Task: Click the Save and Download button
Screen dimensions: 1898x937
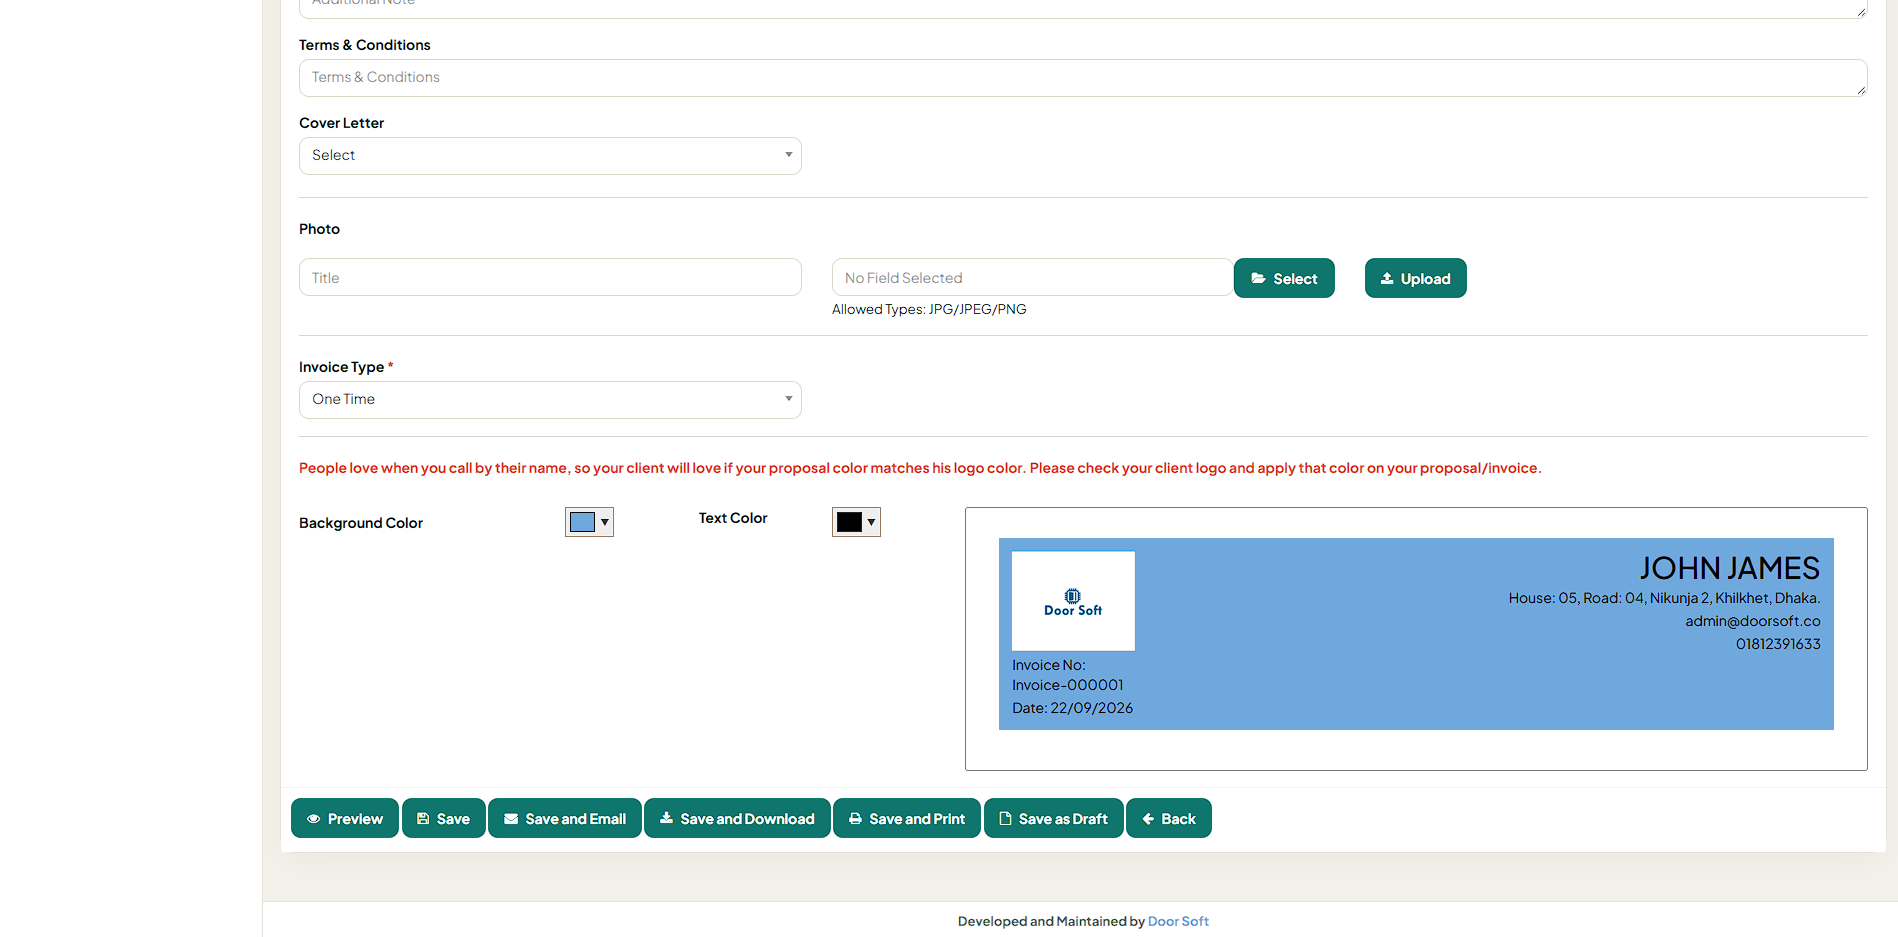Action: pos(737,818)
